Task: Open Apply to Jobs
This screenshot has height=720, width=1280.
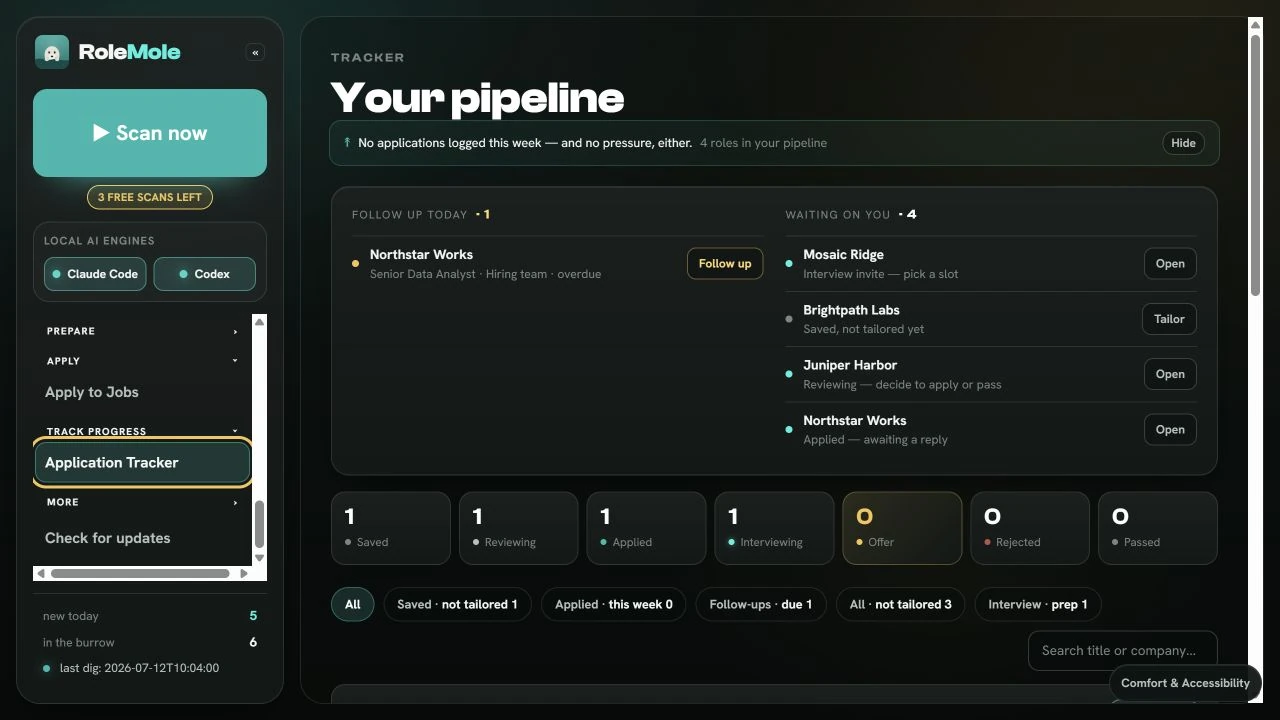Action: pos(142,392)
